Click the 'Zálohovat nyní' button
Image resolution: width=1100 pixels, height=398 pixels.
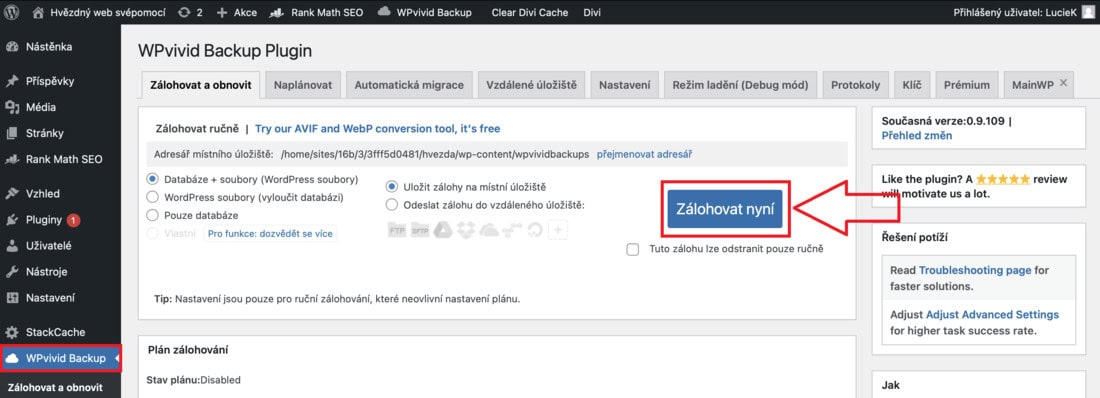click(x=725, y=209)
